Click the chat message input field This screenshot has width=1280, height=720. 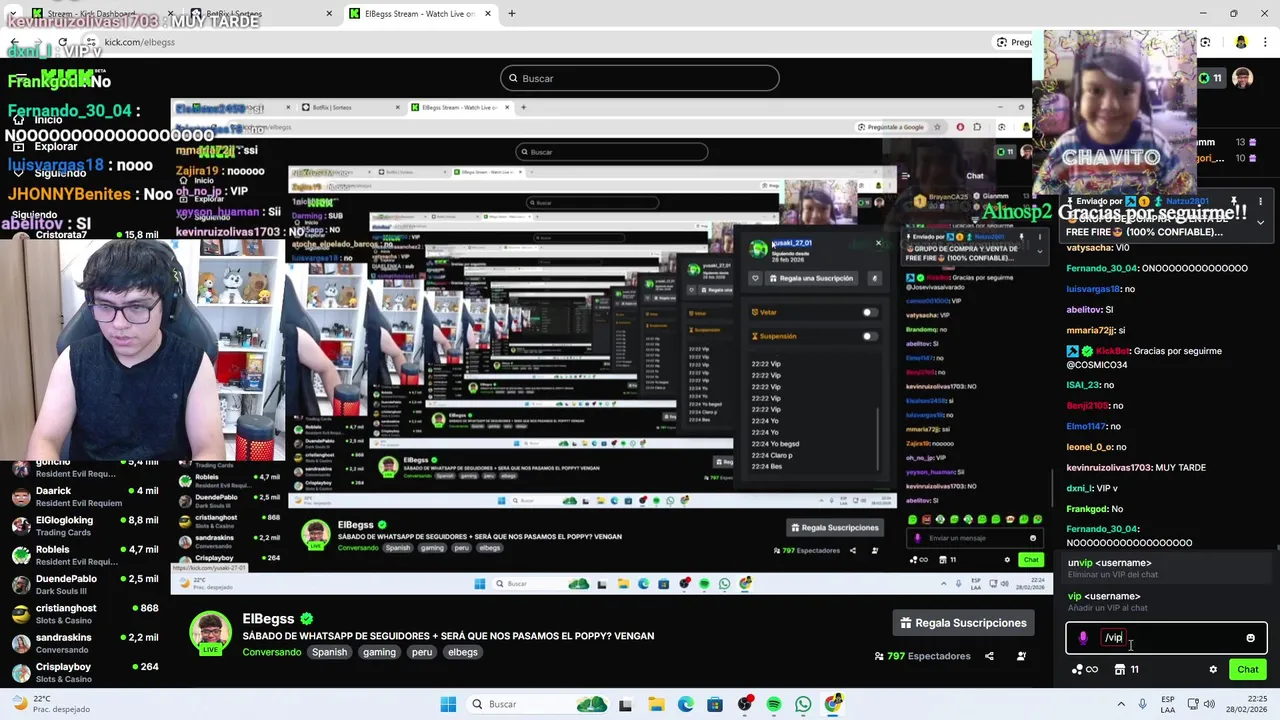1166,638
